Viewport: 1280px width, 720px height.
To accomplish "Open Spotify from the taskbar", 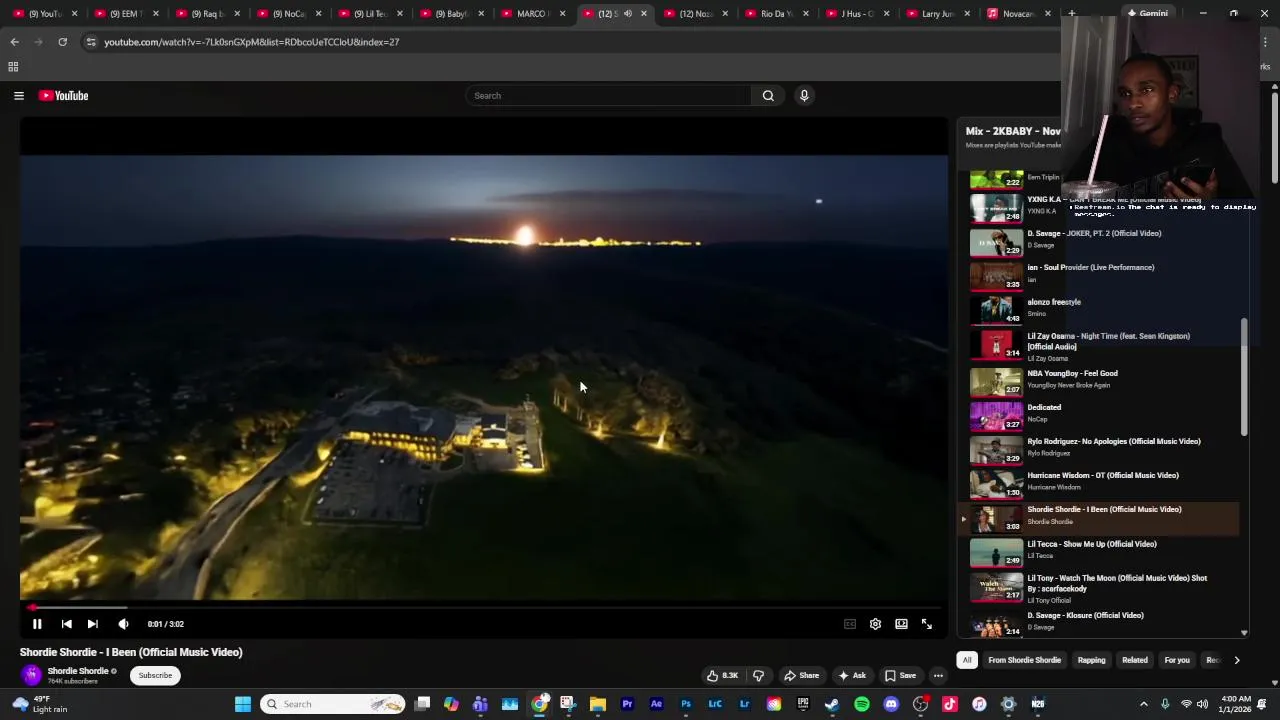I will click(862, 704).
